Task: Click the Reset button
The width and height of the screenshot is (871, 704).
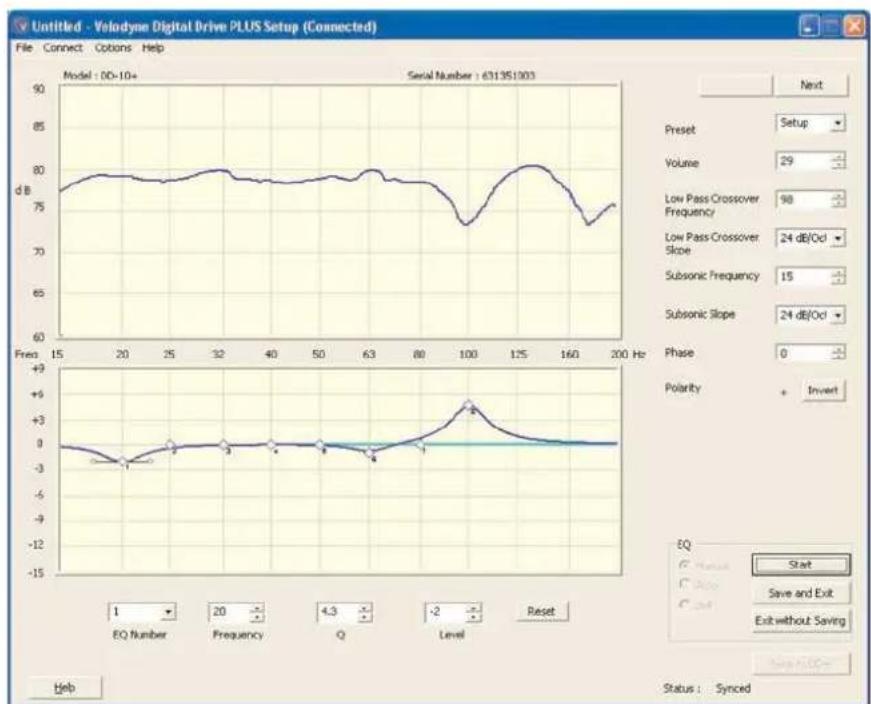Action: [x=541, y=611]
